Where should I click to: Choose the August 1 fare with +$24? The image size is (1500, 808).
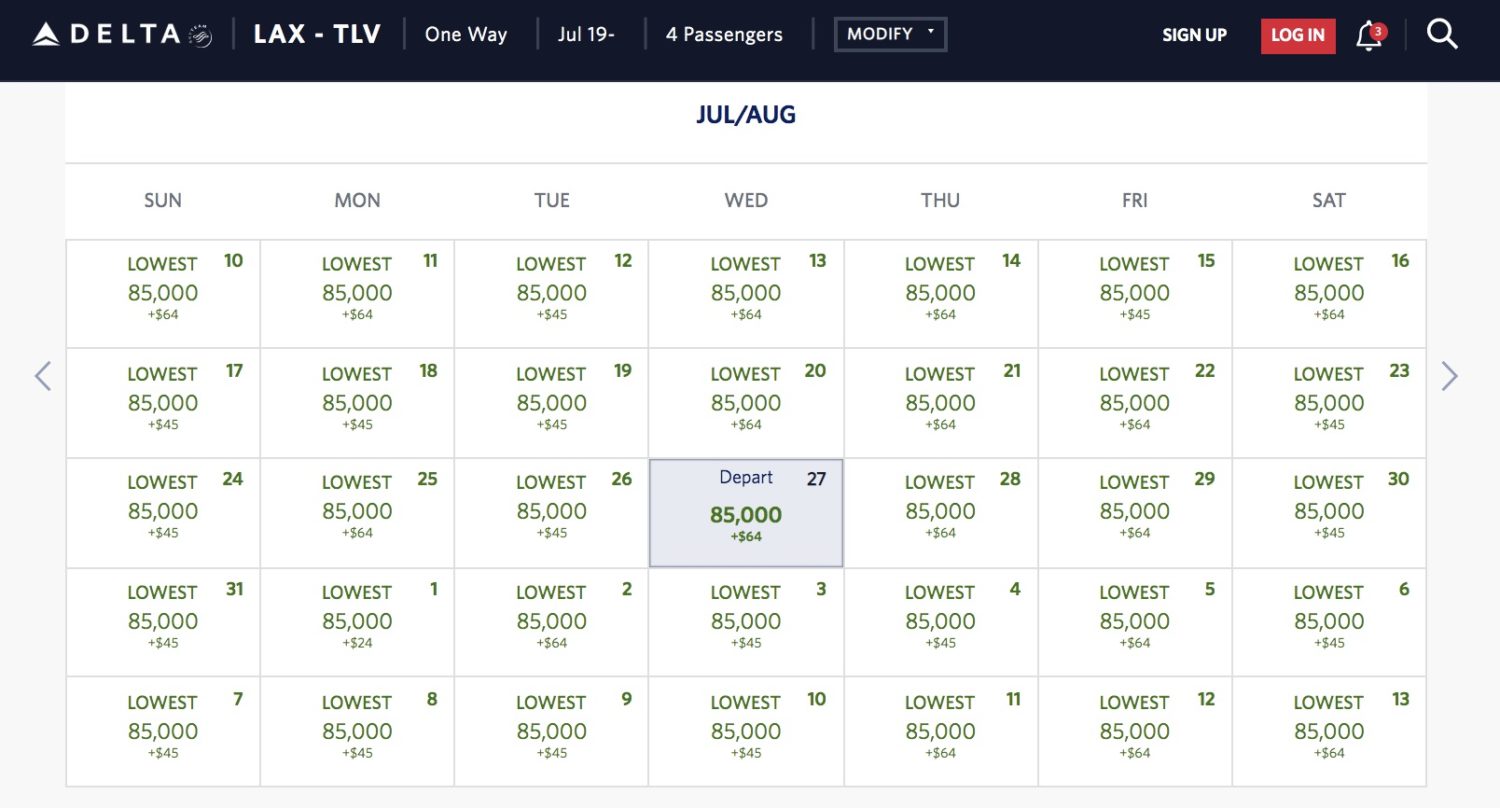tap(357, 621)
